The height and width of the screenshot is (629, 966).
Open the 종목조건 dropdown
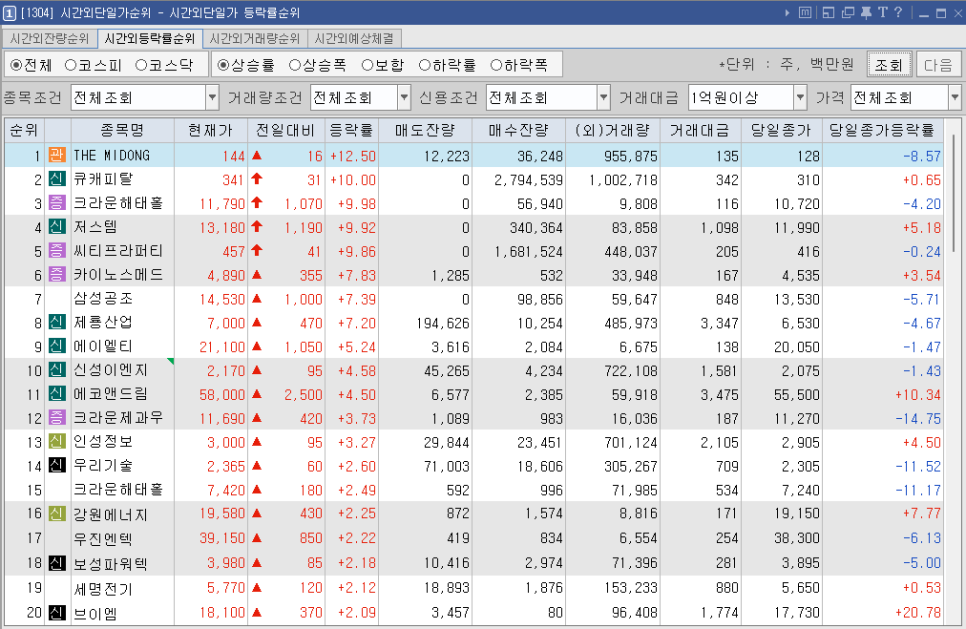[212, 97]
